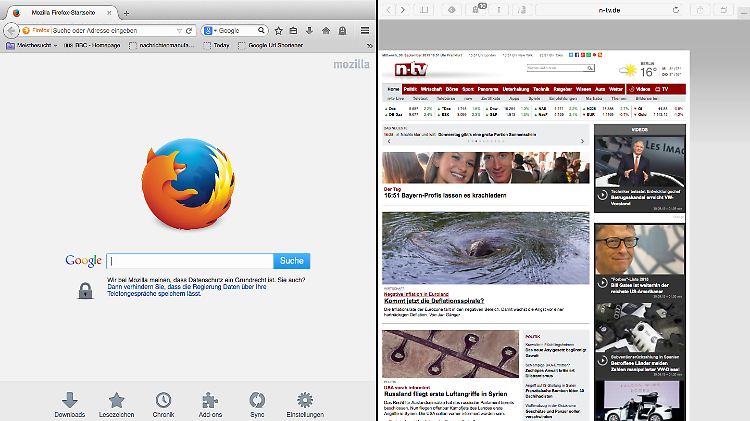Open the Politik section on n-tv
The width and height of the screenshot is (750, 421).
click(x=410, y=89)
